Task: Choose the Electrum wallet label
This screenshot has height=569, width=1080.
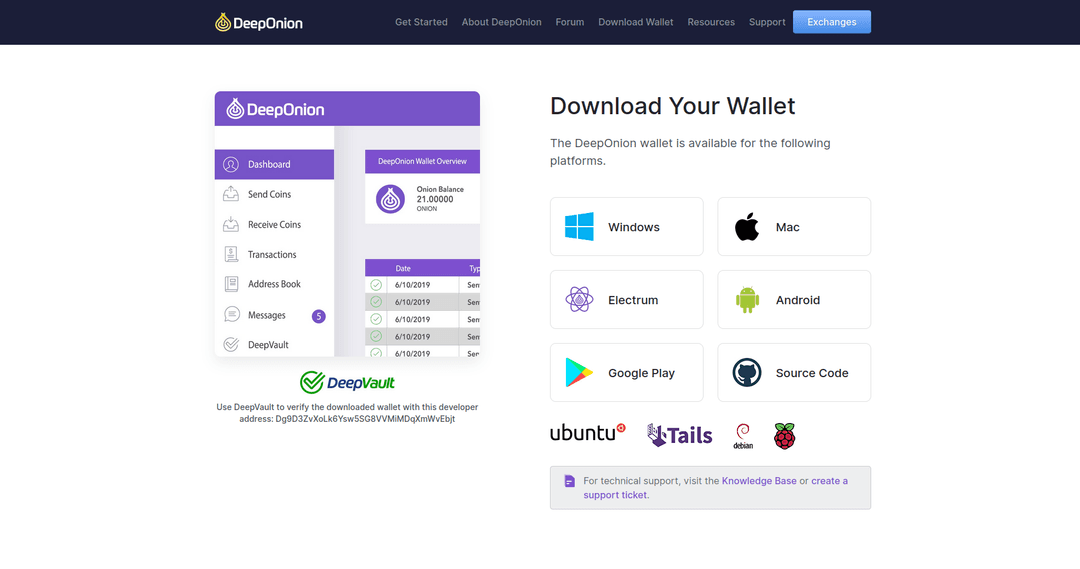Action: (x=633, y=300)
